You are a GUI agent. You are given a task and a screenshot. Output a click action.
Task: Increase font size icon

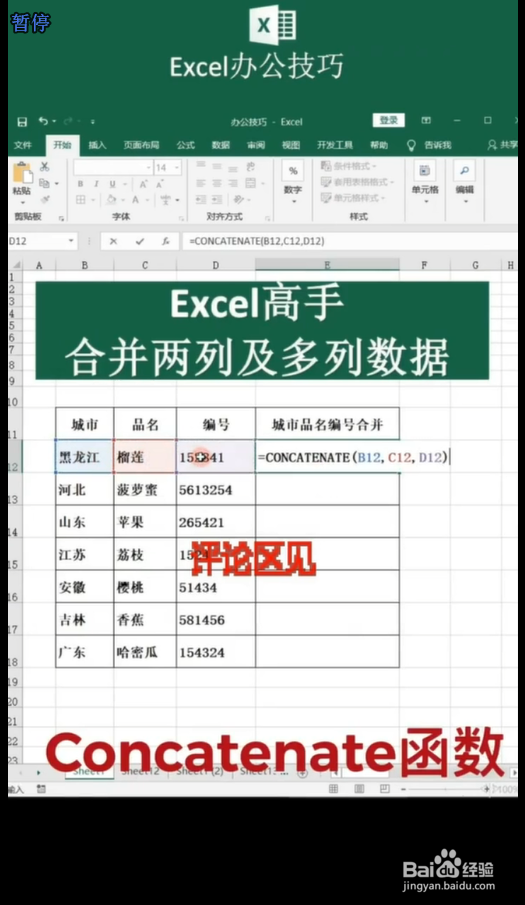[143, 184]
